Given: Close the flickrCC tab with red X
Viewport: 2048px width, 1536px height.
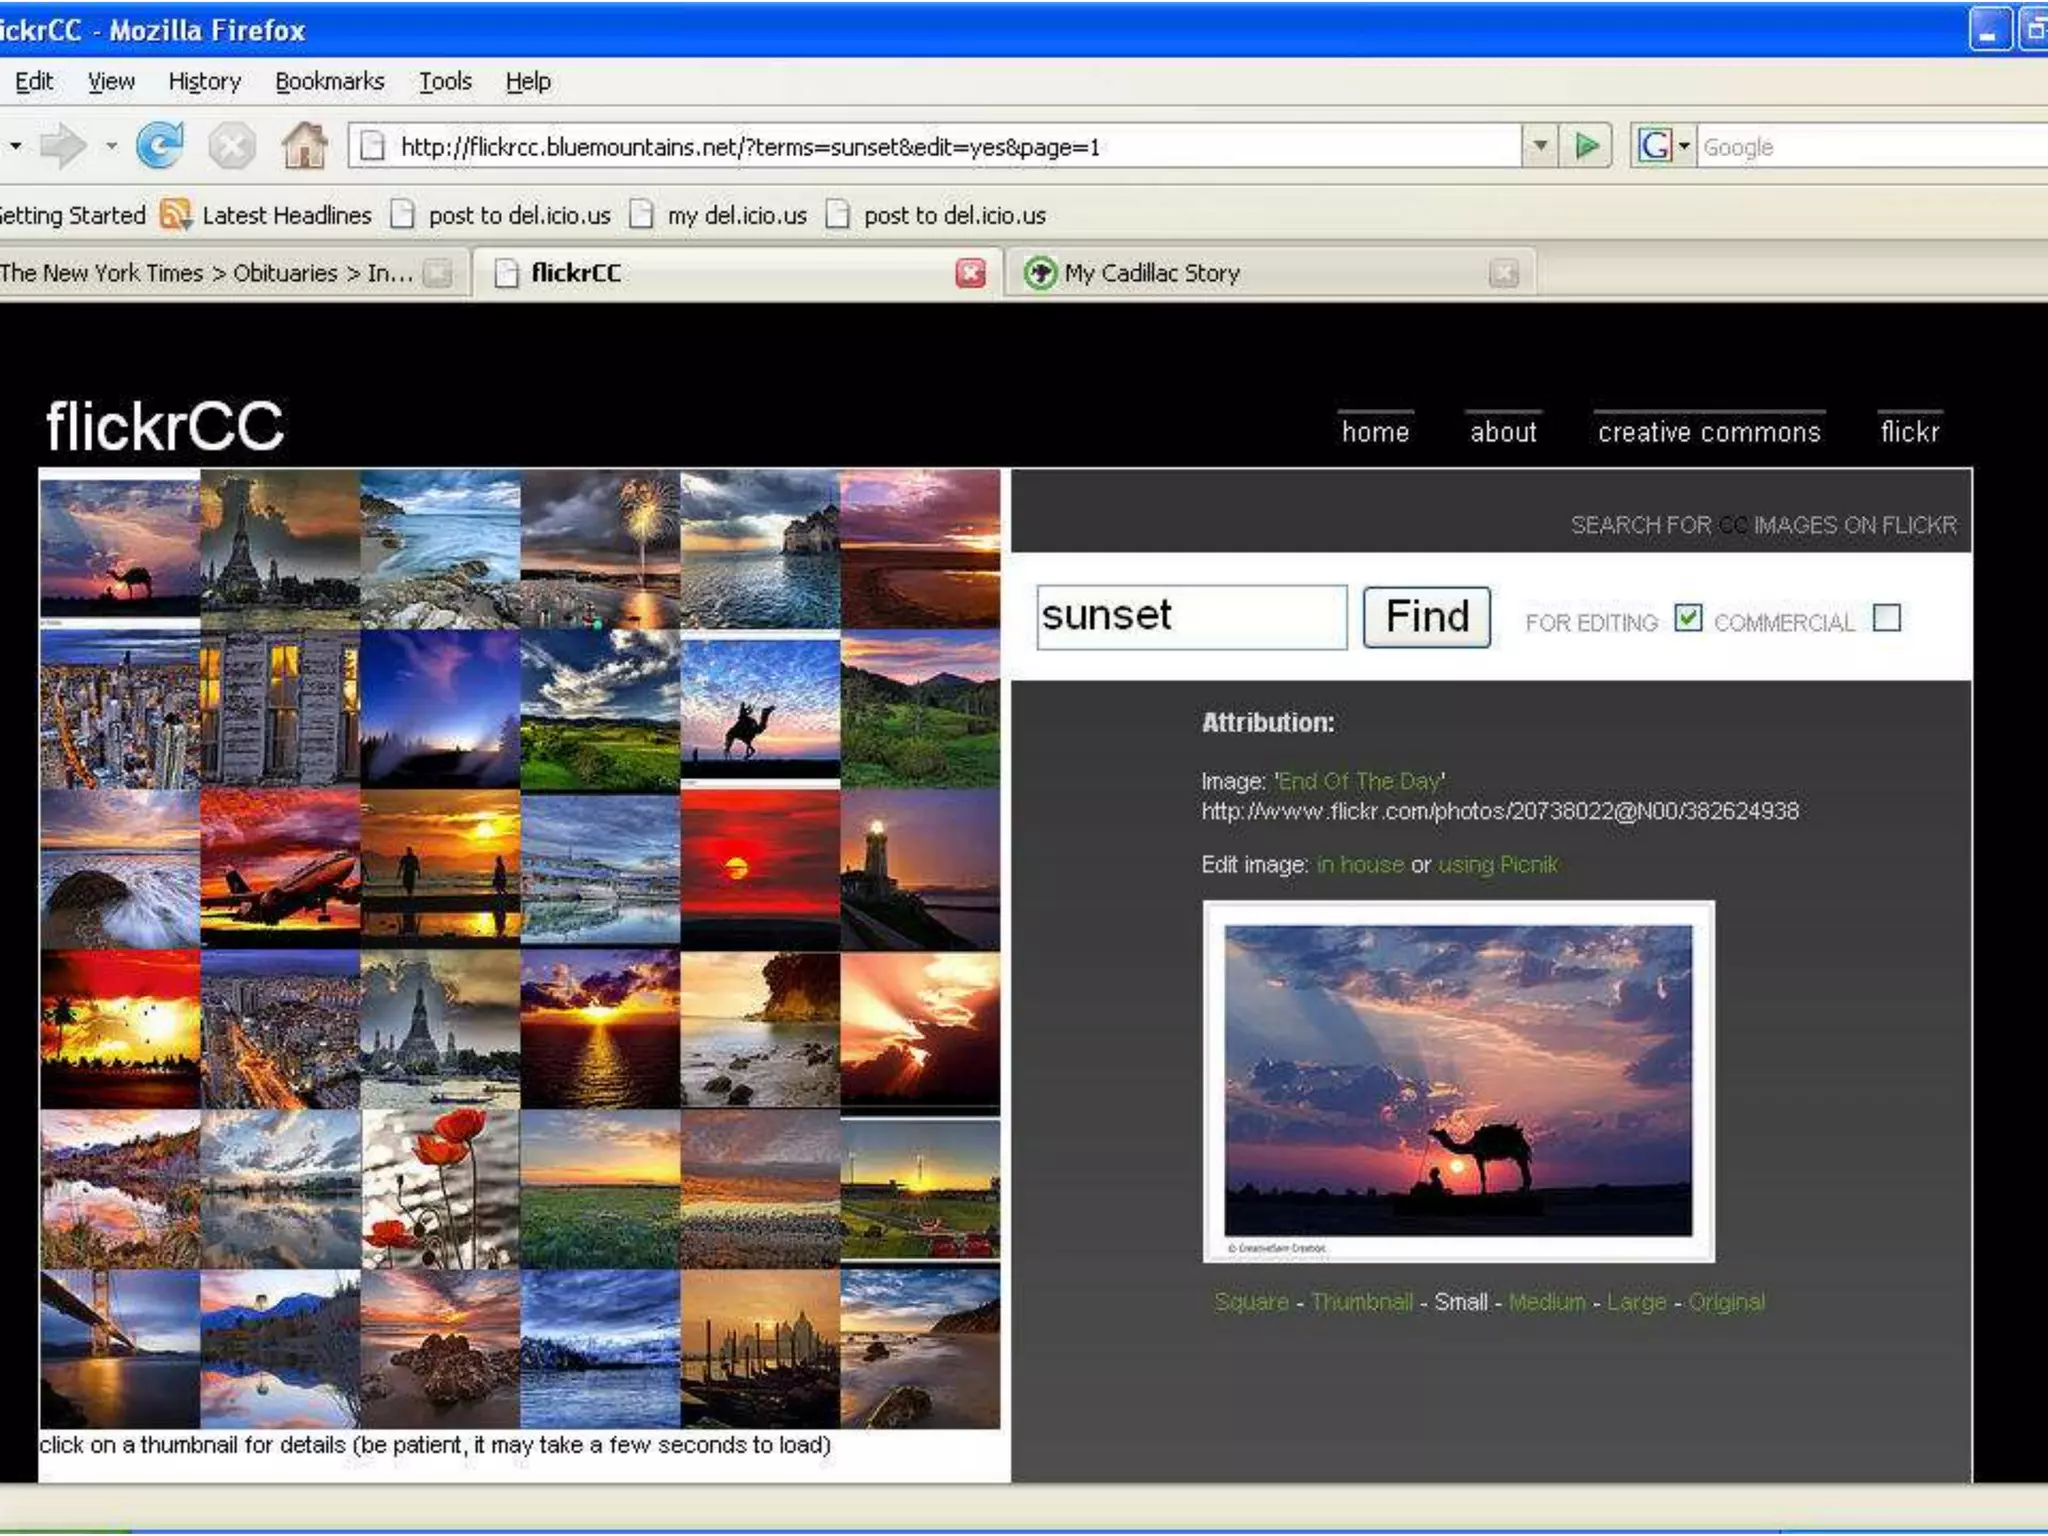Looking at the screenshot, I should (x=970, y=273).
